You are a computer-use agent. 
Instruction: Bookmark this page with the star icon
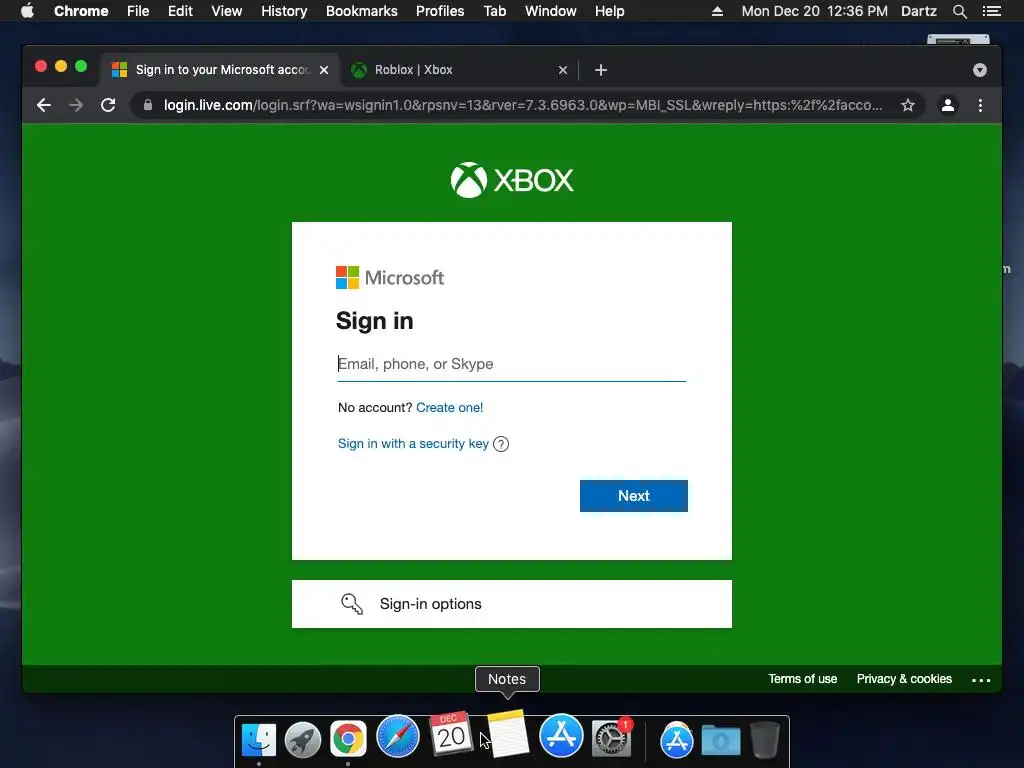point(908,105)
